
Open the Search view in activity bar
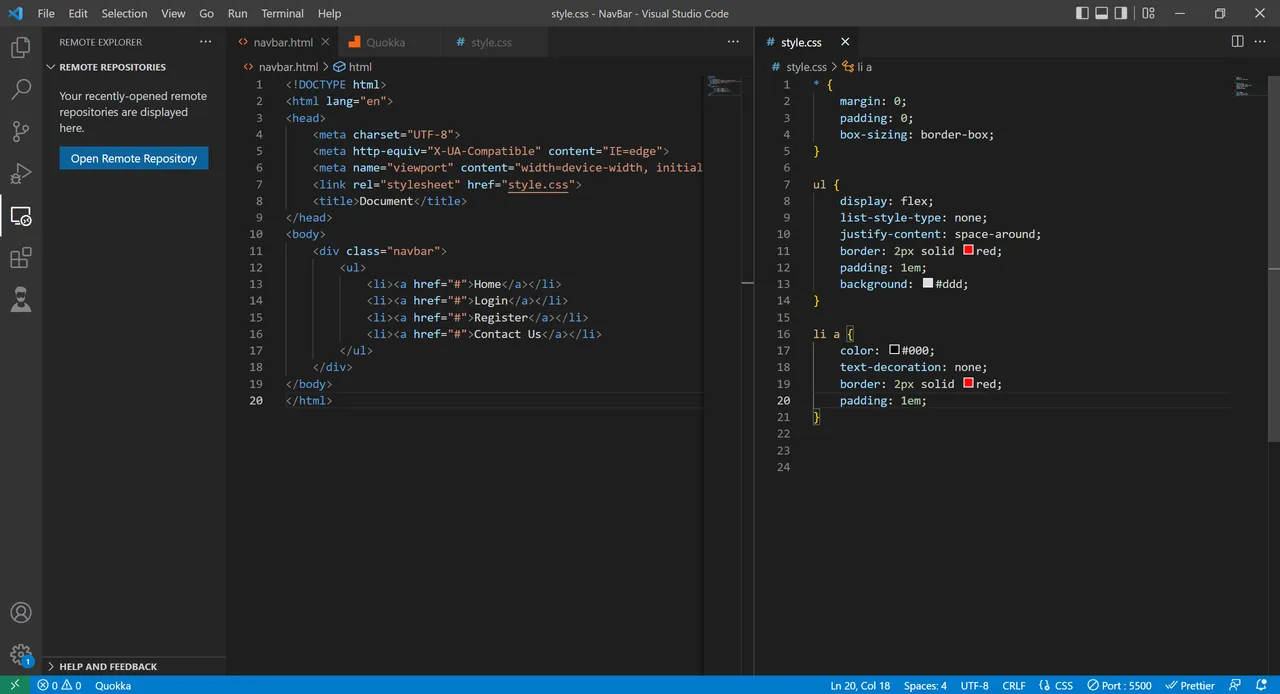point(21,89)
